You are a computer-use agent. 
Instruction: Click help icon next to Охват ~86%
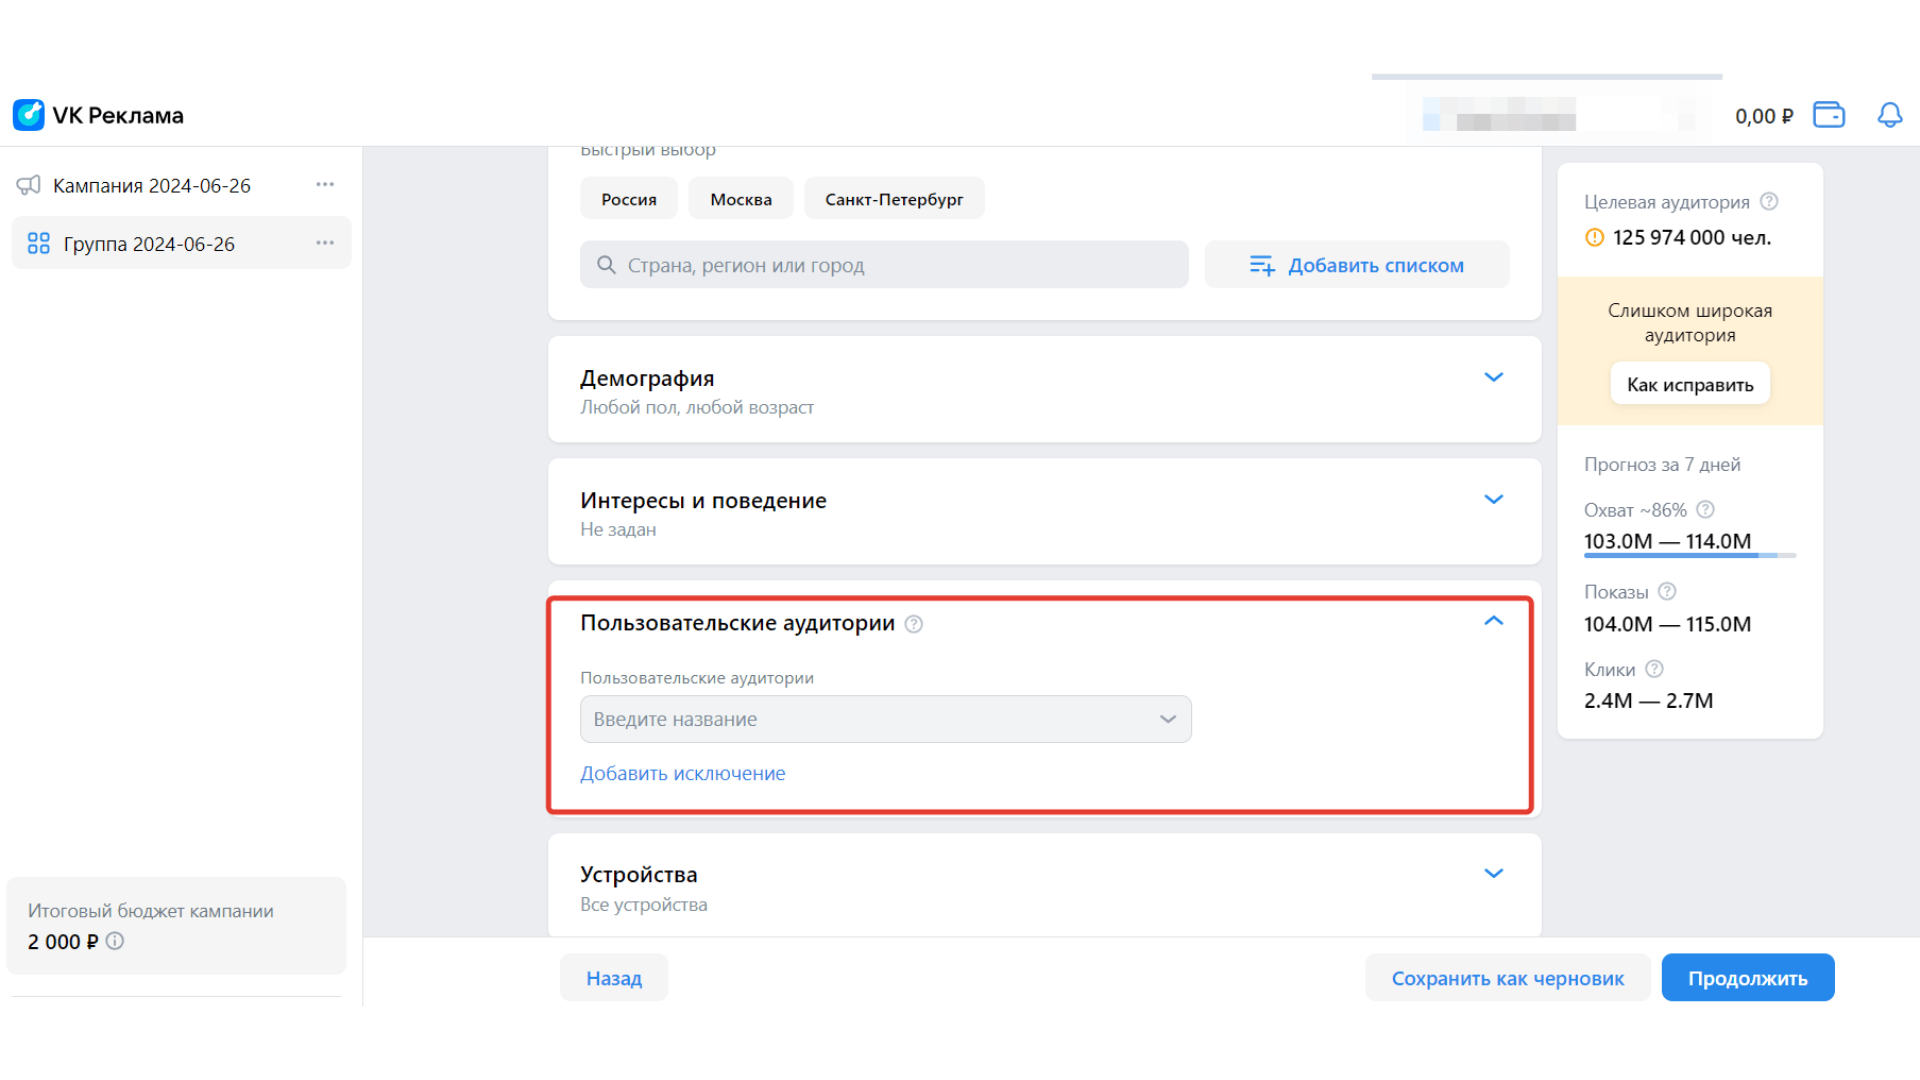1706,510
